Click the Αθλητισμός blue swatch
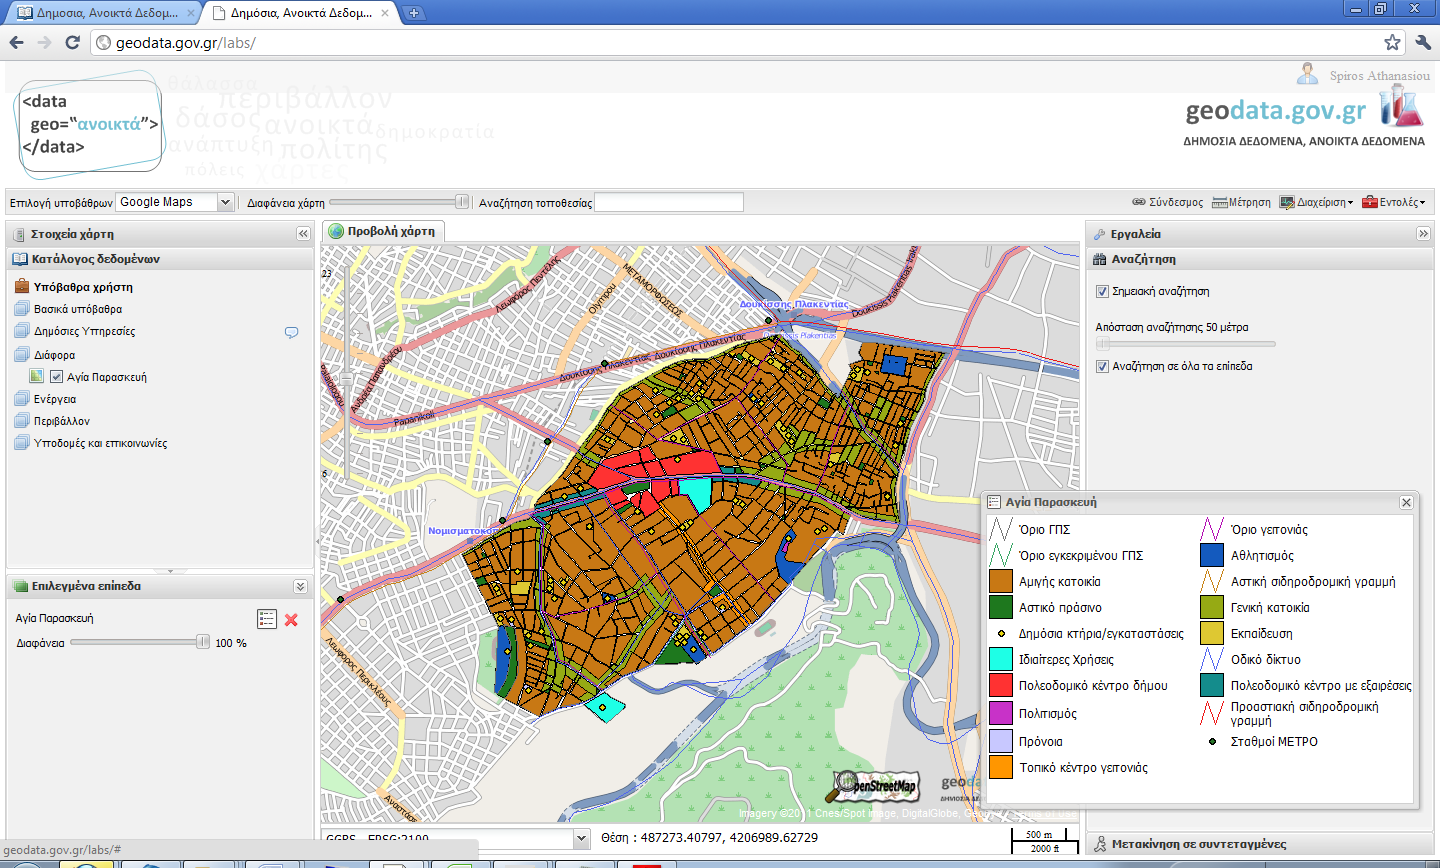 click(x=1212, y=555)
